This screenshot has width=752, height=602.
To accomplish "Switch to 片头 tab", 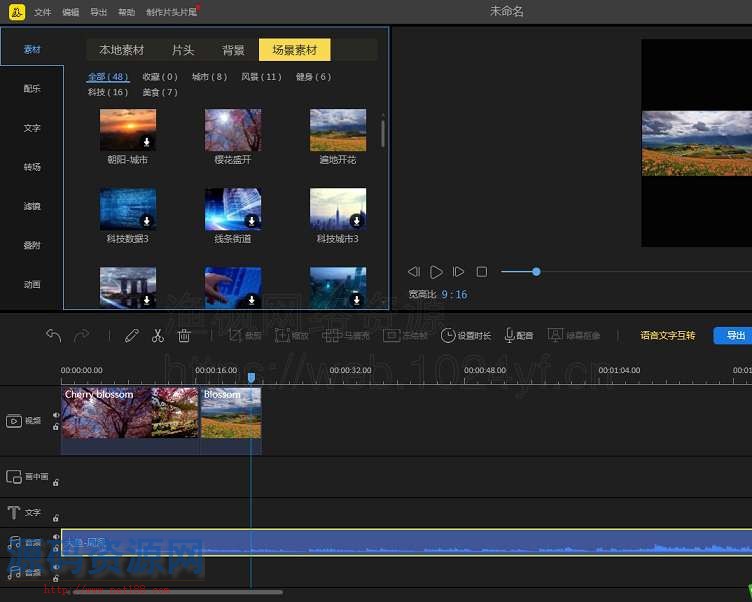I will [183, 50].
